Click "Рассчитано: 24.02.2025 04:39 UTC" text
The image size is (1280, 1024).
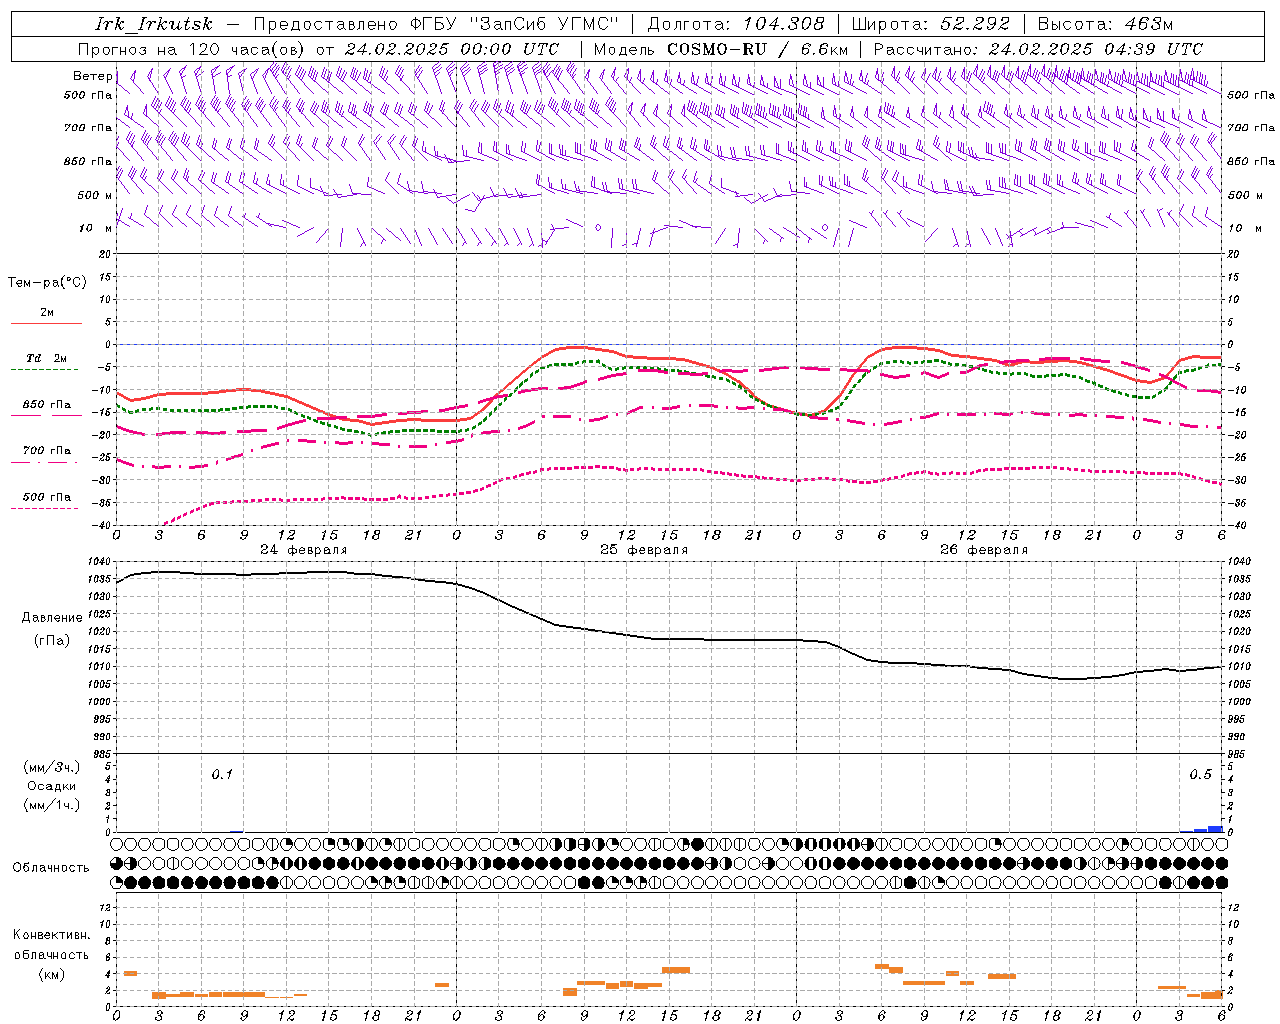(1038, 49)
